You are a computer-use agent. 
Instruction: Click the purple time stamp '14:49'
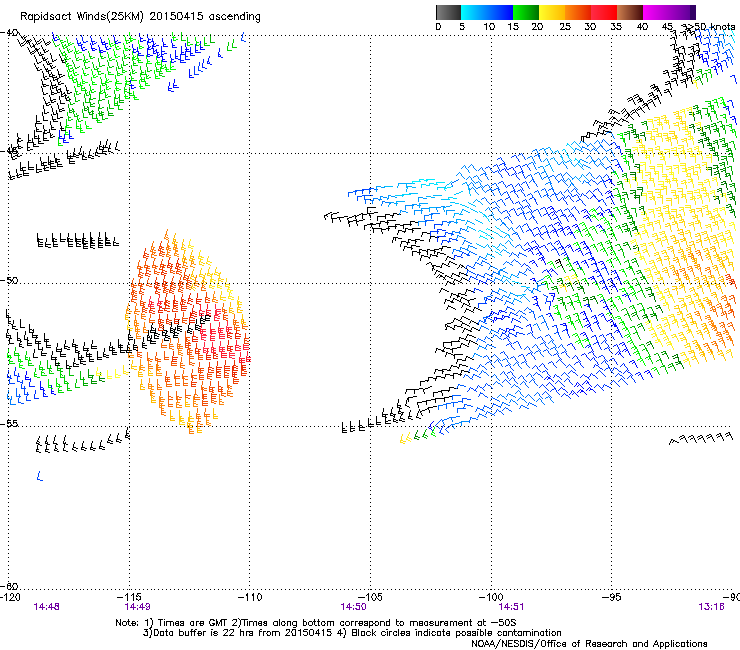(137, 607)
